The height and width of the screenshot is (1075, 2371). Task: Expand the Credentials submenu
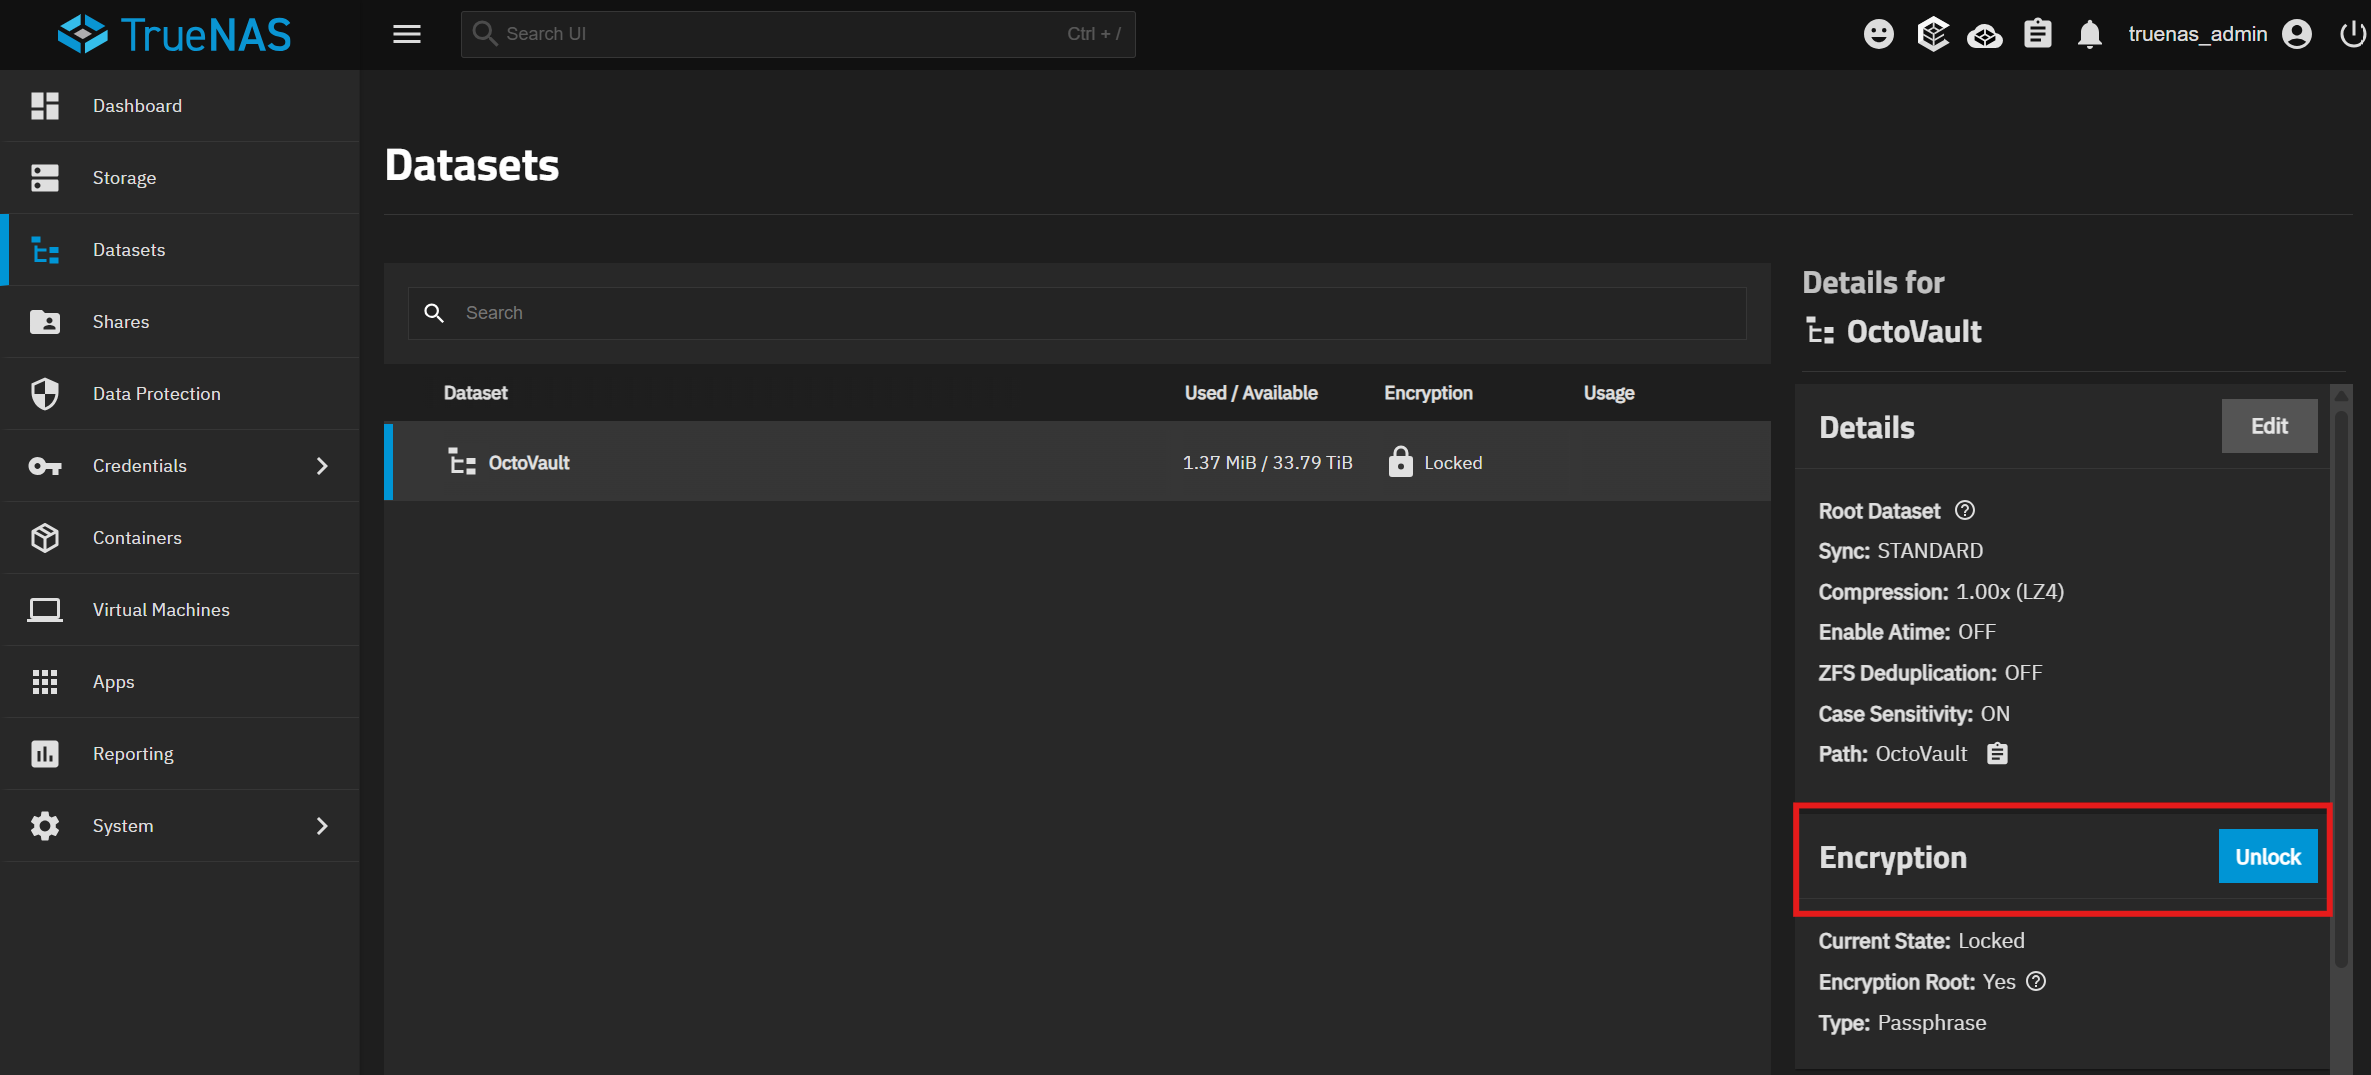tap(321, 466)
